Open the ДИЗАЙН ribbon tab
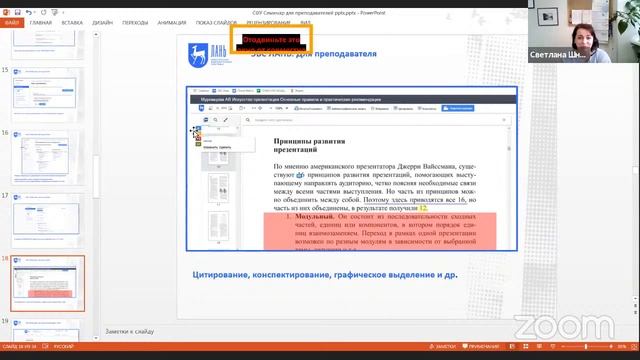The image size is (640, 360). 102,23
